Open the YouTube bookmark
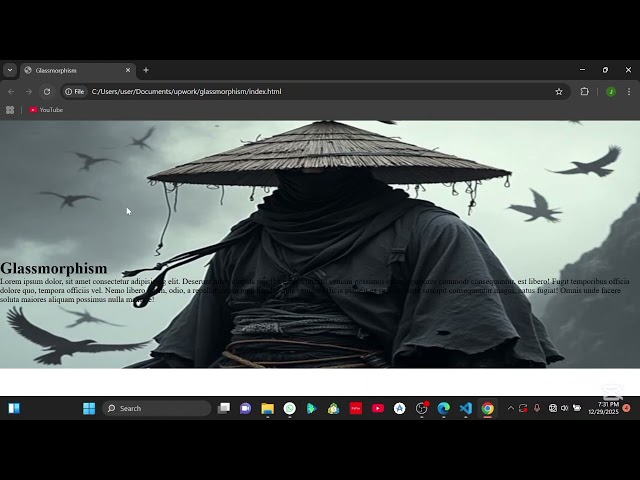640x480 pixels. [46, 110]
